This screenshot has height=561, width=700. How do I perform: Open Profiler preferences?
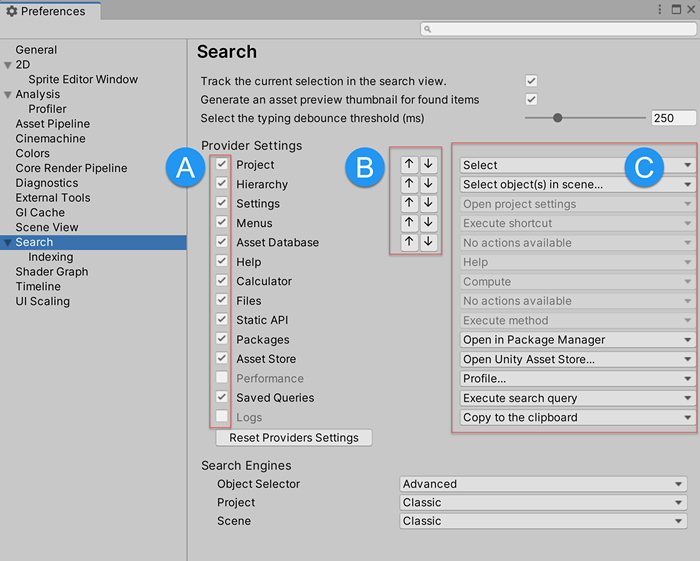point(47,109)
